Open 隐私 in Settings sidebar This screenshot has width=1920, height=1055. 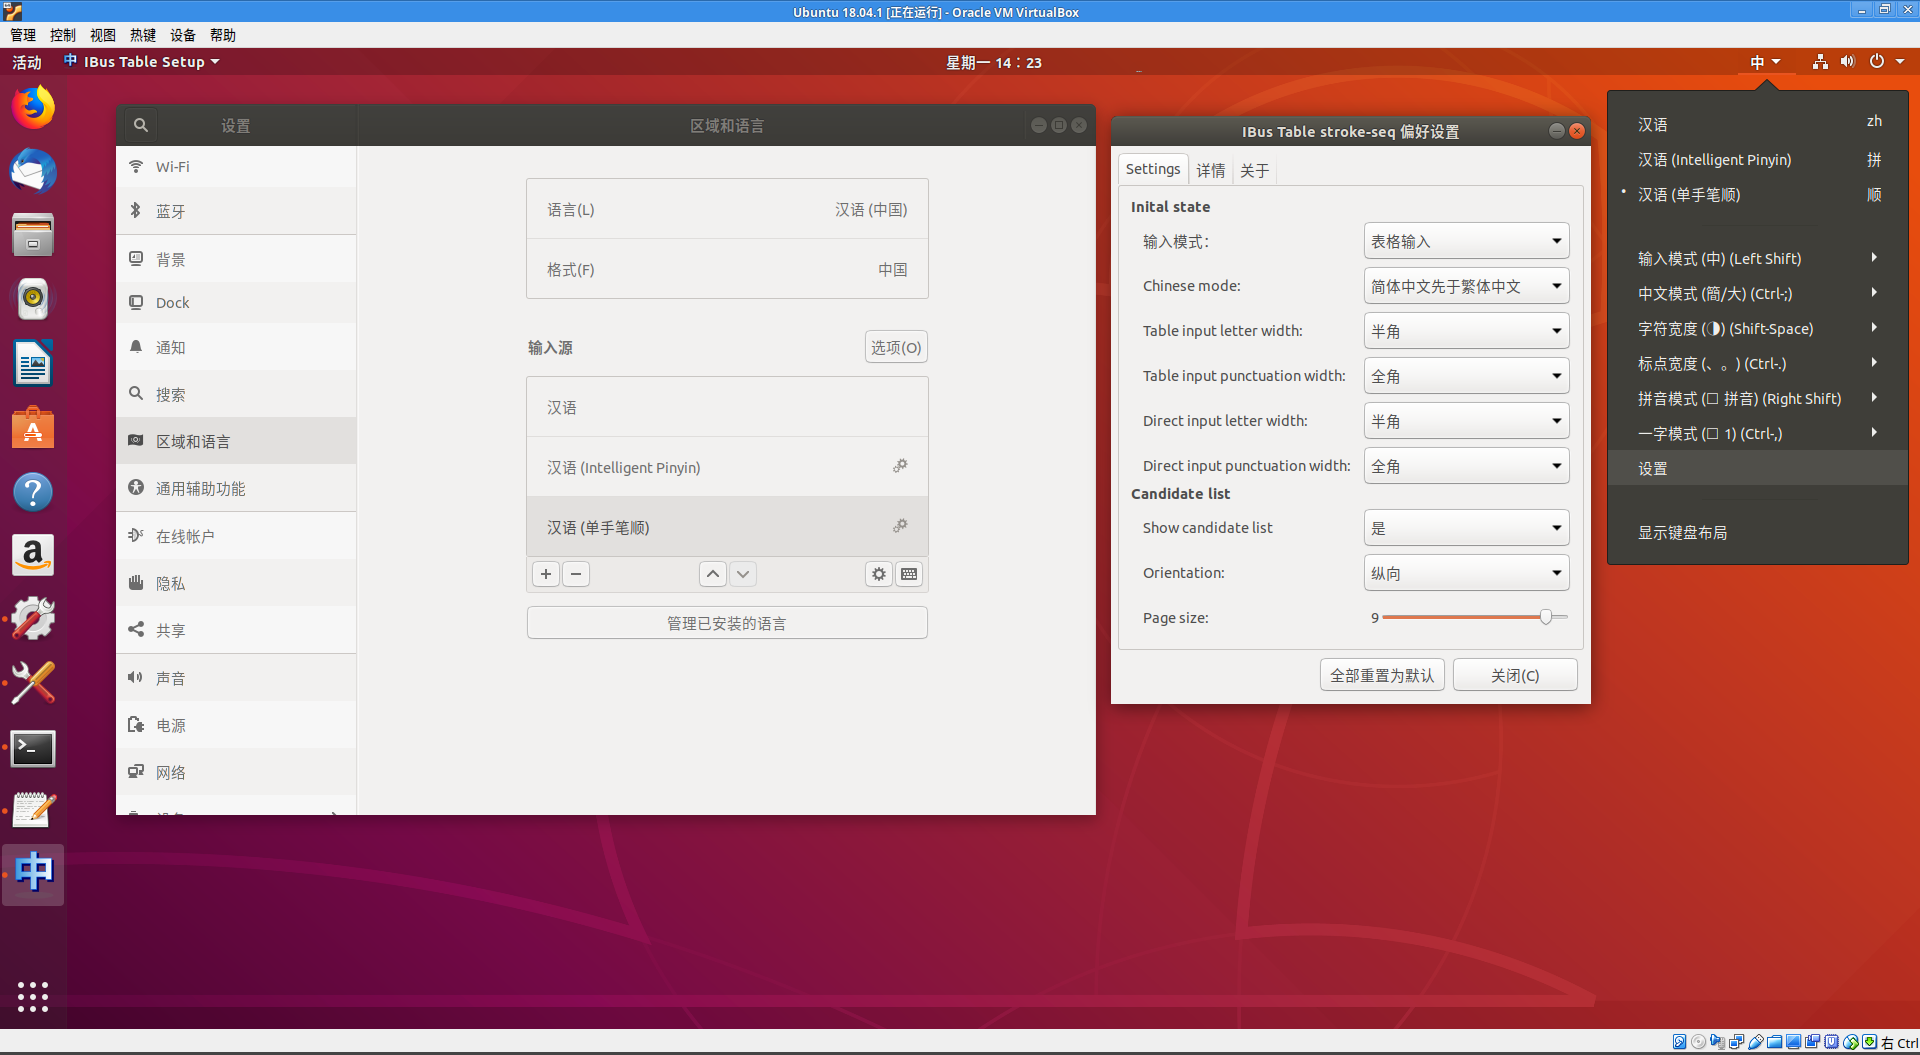coord(236,583)
